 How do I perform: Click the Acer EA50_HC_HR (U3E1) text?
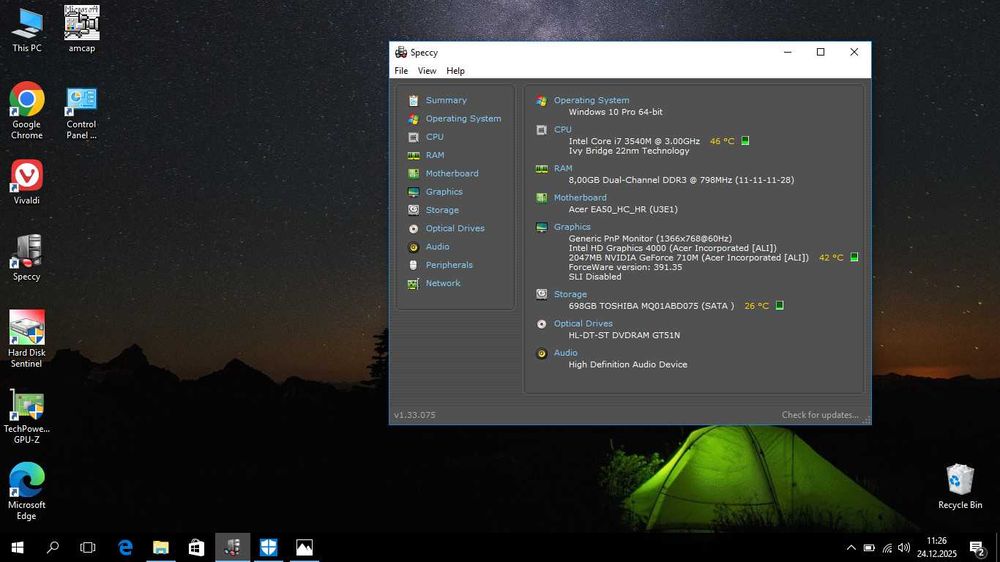pos(623,209)
